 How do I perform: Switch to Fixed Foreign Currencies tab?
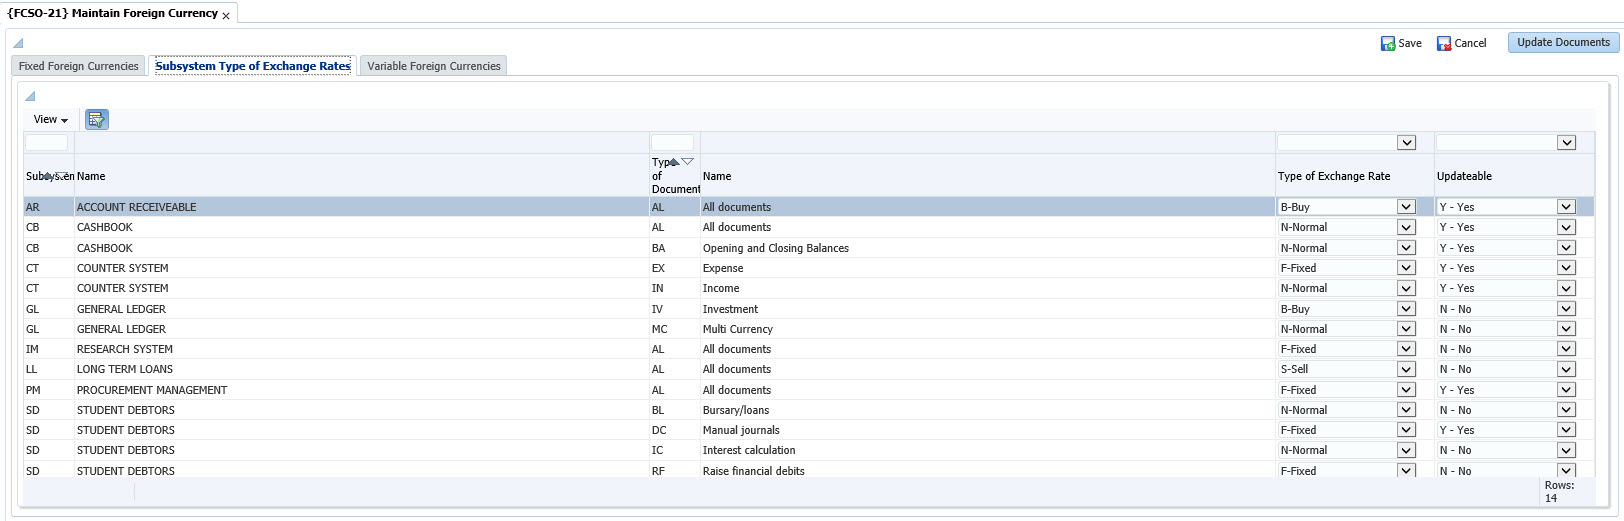coord(78,66)
